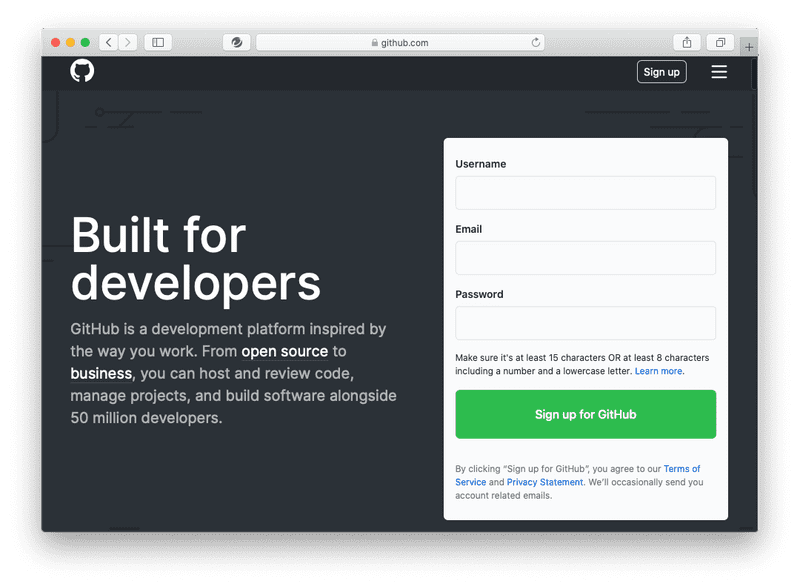Click the Email label
This screenshot has height=587, width=800.
[468, 229]
